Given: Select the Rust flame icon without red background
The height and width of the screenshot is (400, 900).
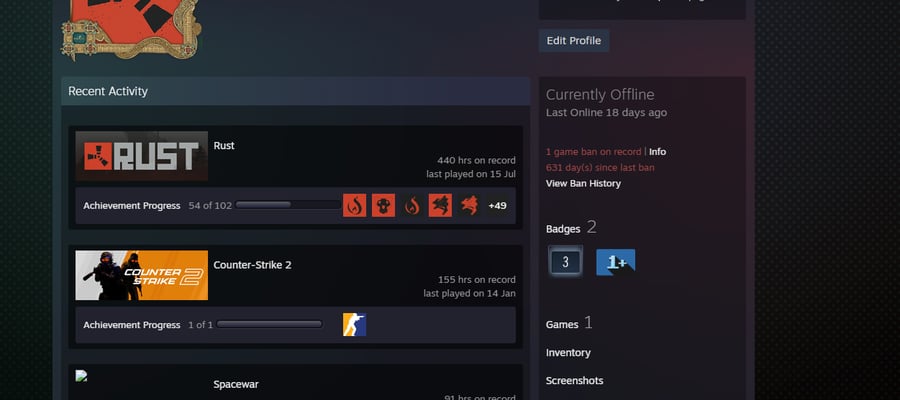Looking at the screenshot, I should click(412, 205).
